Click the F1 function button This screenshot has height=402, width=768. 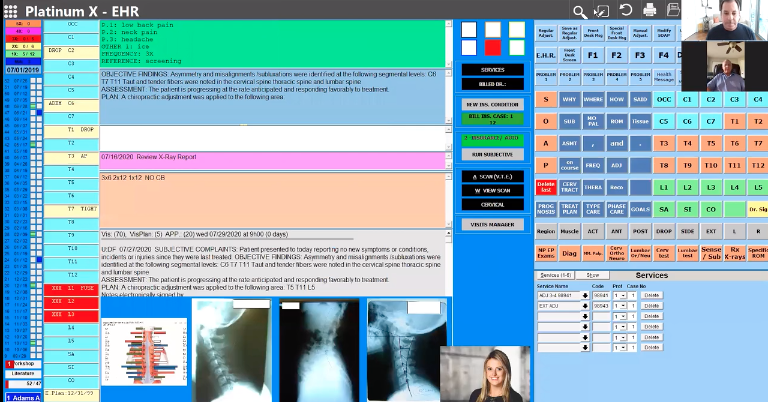click(x=593, y=55)
